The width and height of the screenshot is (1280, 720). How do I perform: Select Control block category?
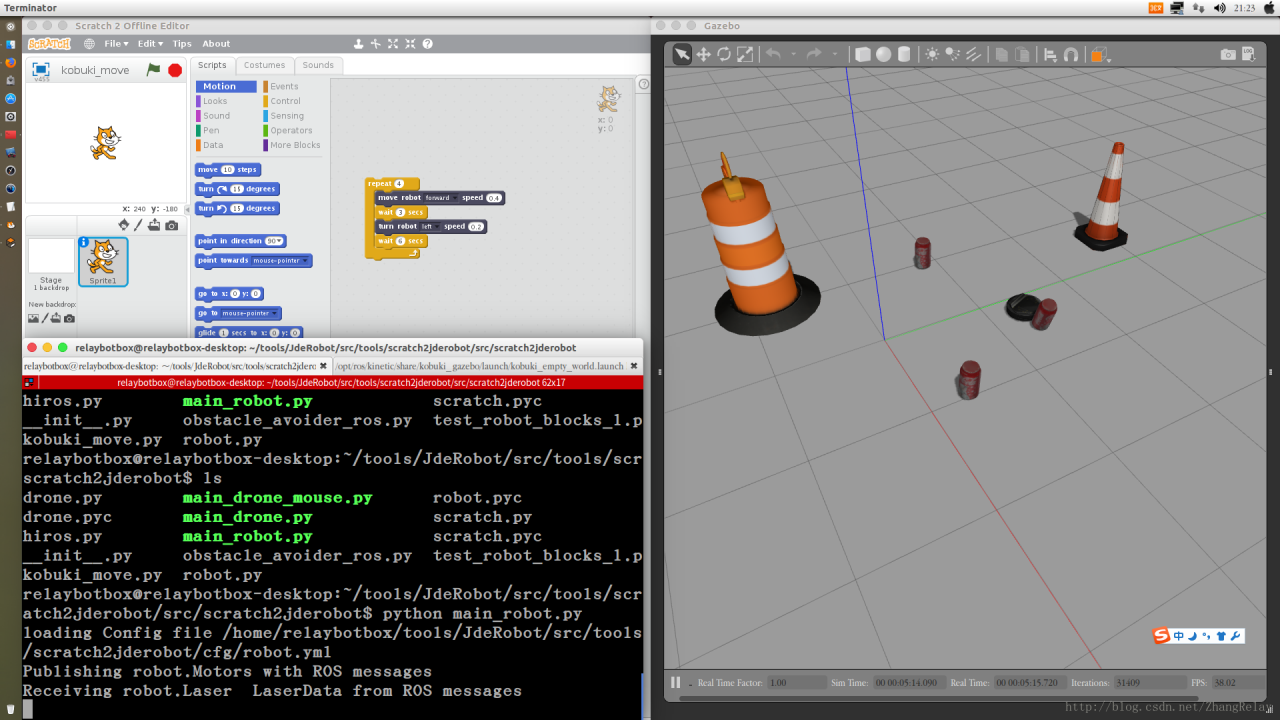click(x=283, y=101)
